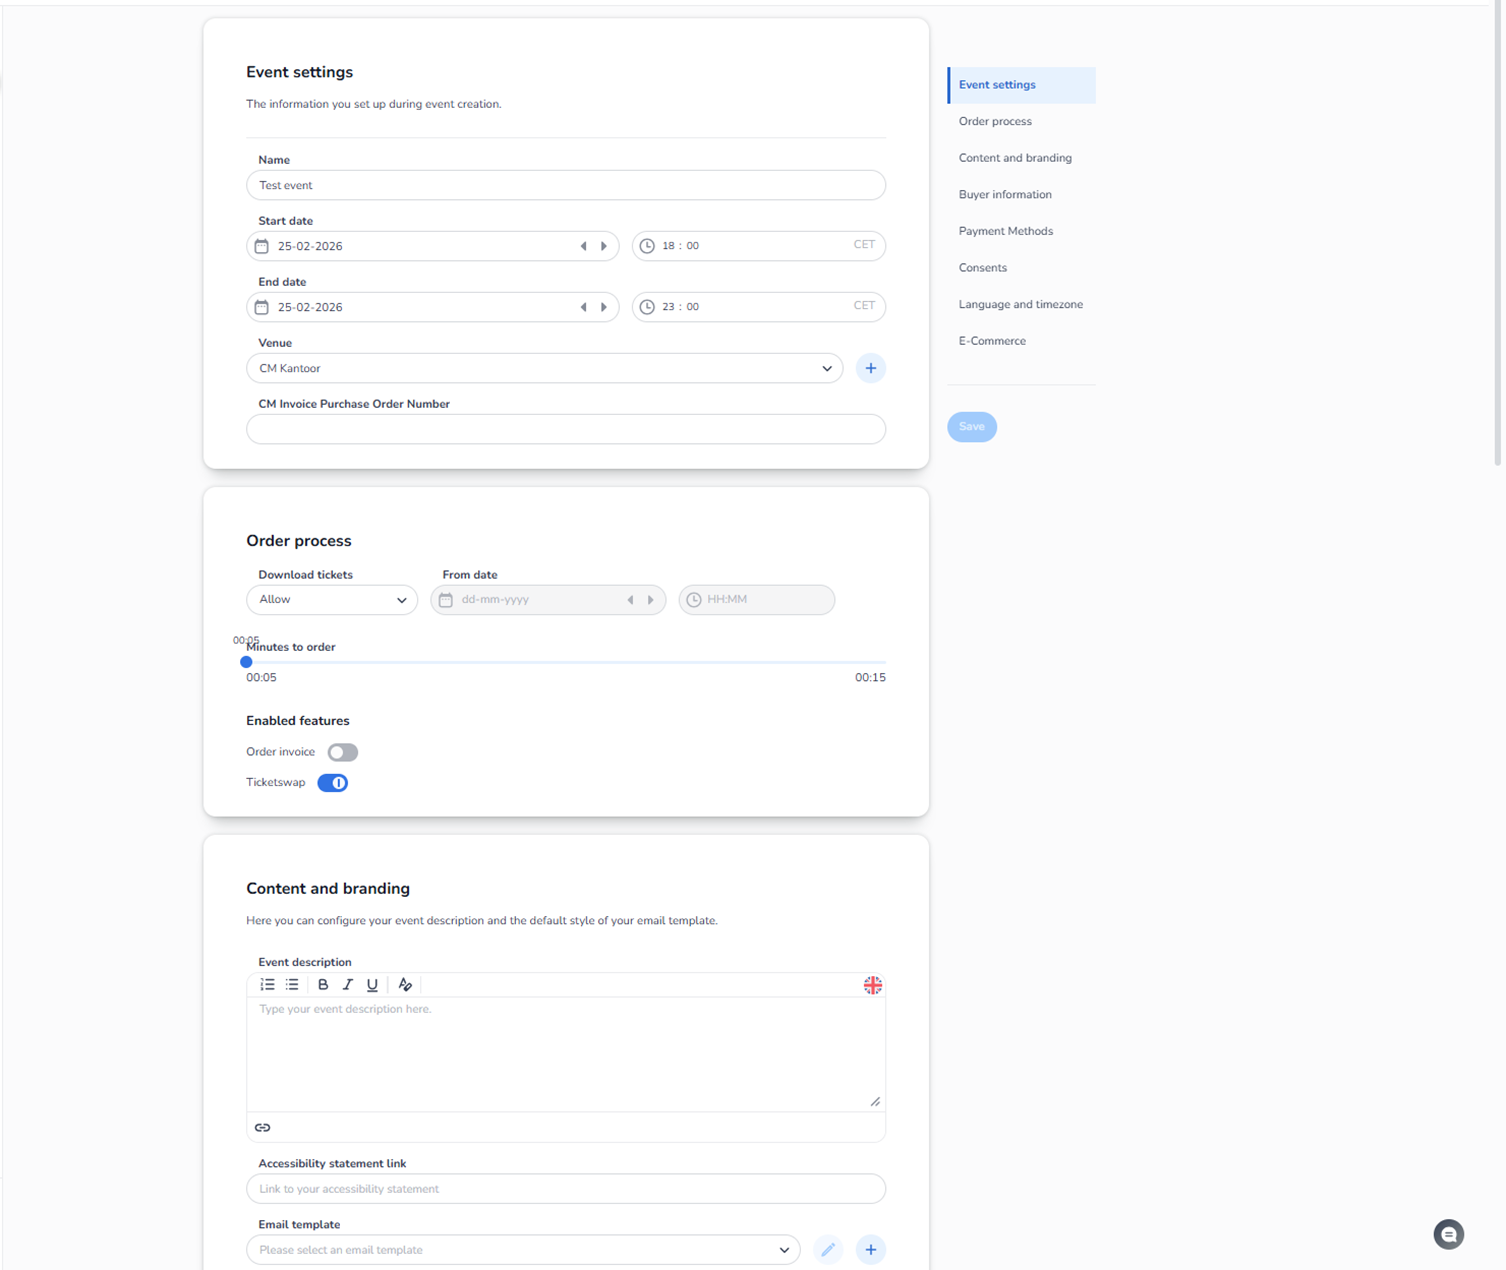Open the Download tickets dropdown
1506x1270 pixels.
[x=332, y=600]
